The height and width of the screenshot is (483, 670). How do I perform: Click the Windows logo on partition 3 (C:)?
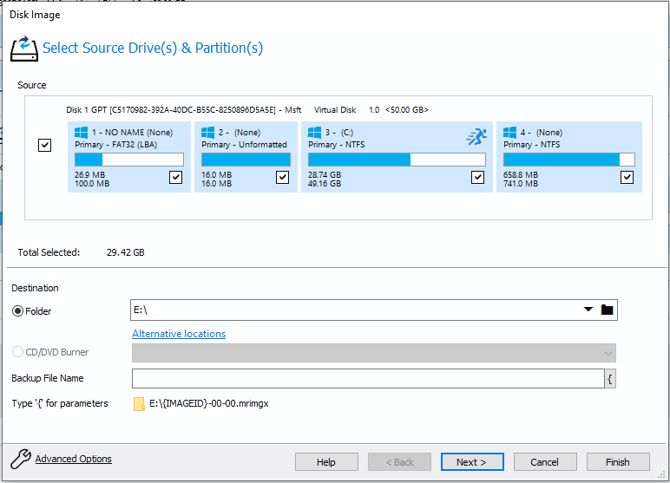[x=315, y=132]
